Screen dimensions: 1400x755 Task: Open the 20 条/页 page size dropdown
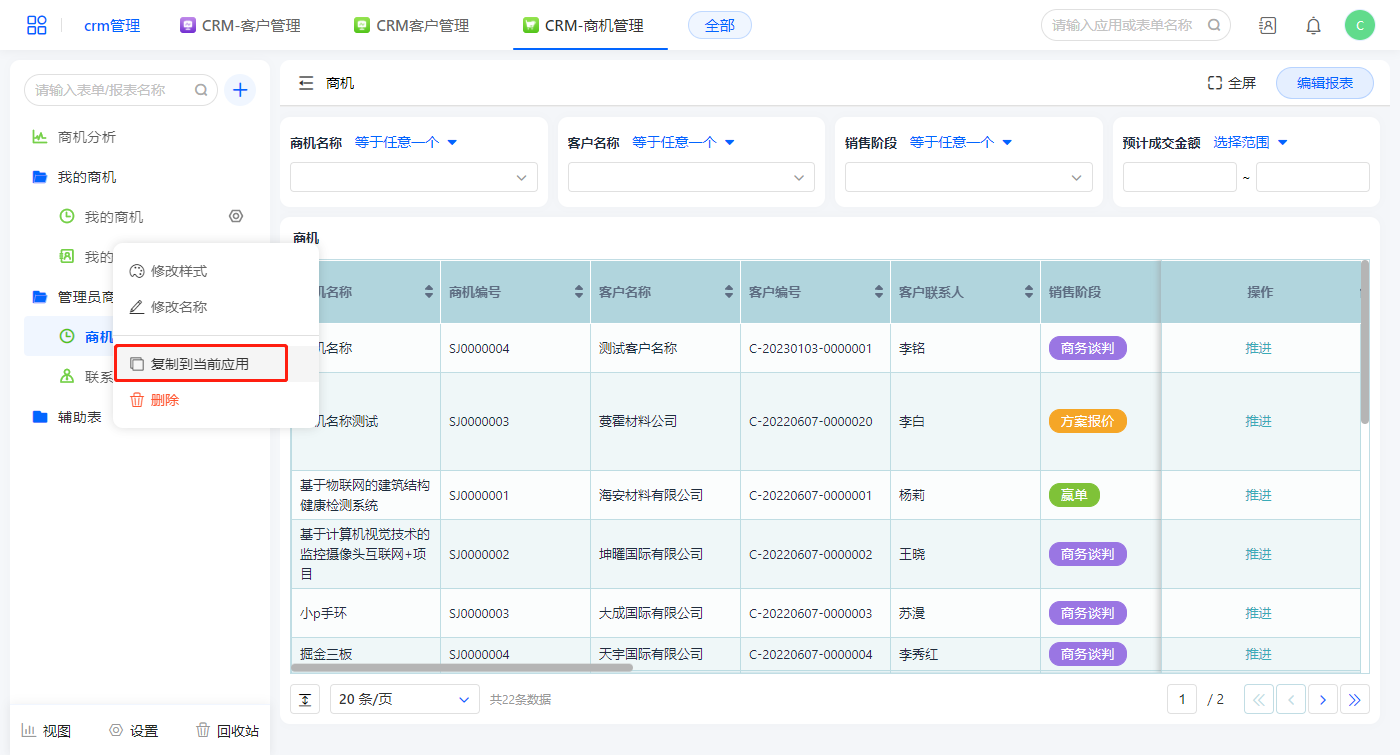click(405, 700)
